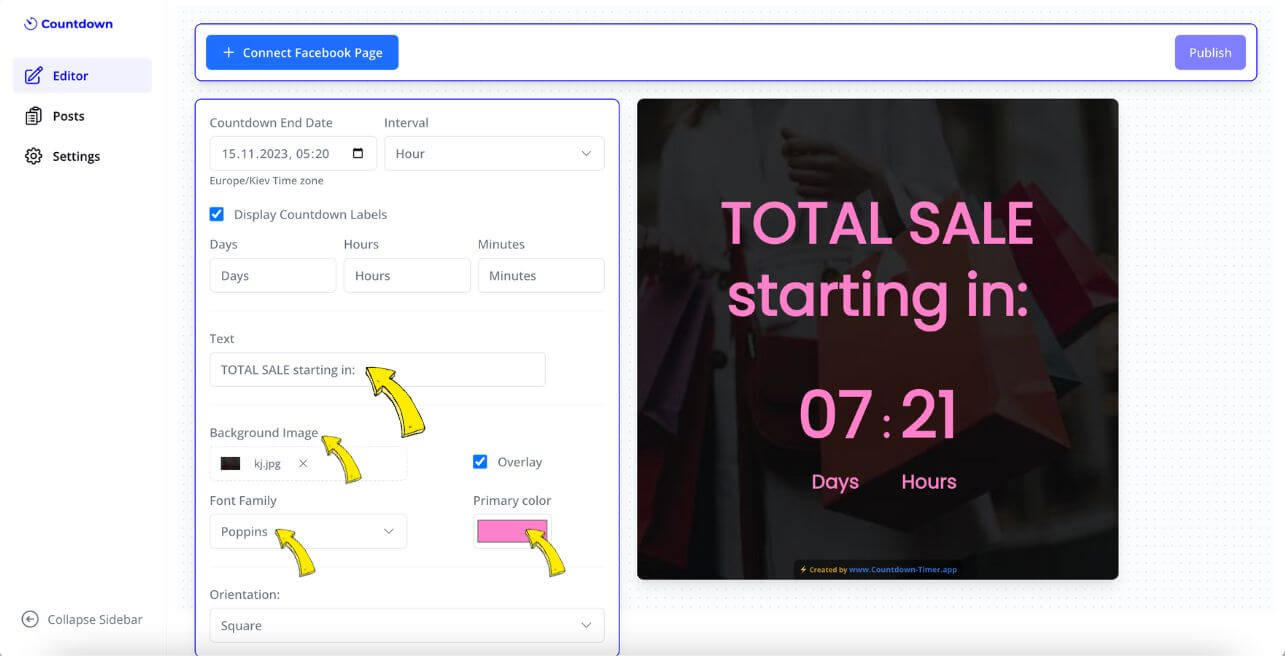Click the Settings gear icon
1285x656 pixels.
coord(33,155)
